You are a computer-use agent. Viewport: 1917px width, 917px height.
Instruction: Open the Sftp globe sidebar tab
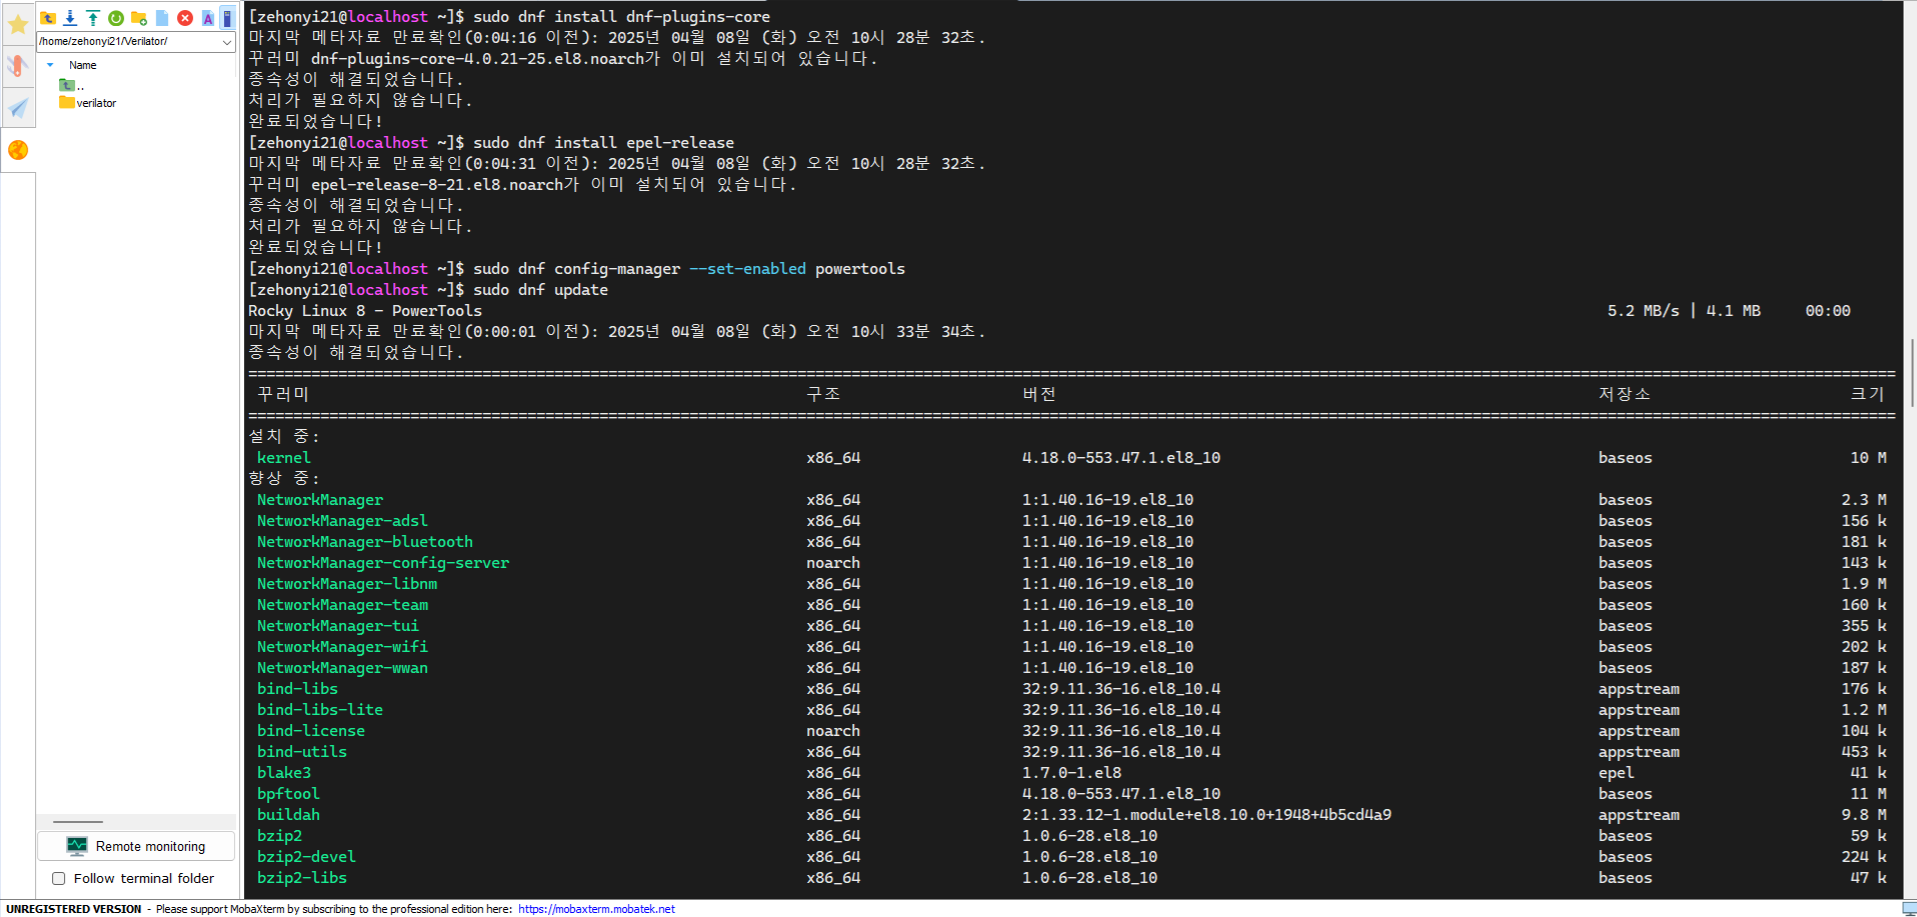[18, 150]
